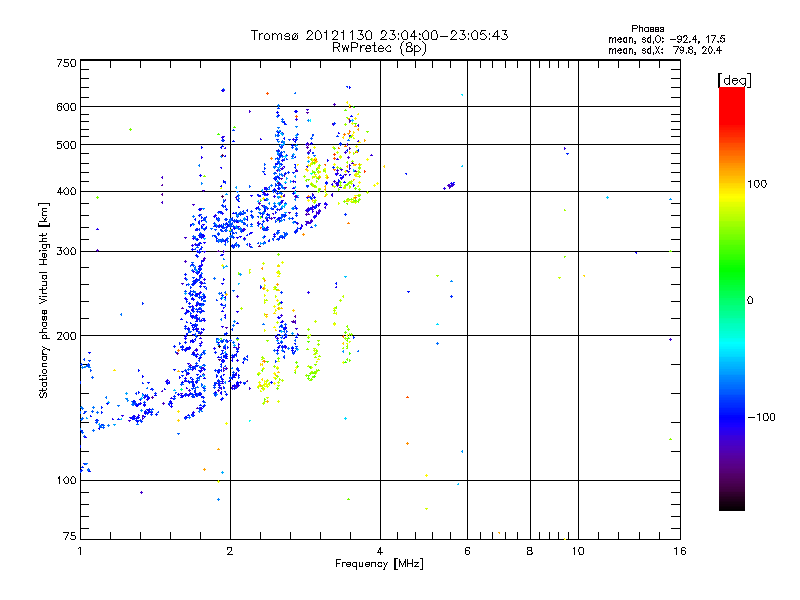Click x-axis tick label '8'
The height and width of the screenshot is (600, 800).
tap(530, 551)
